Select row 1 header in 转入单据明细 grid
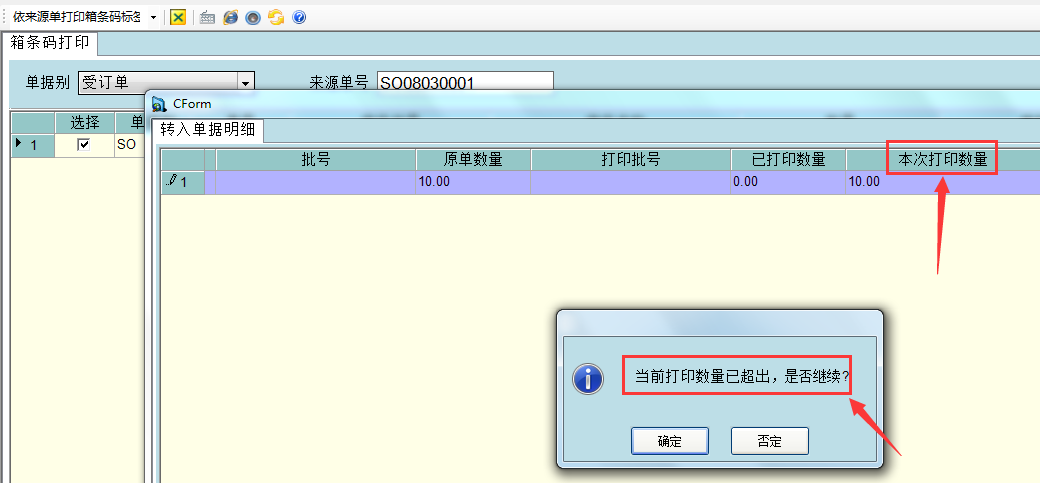The image size is (1040, 483). click(x=183, y=182)
